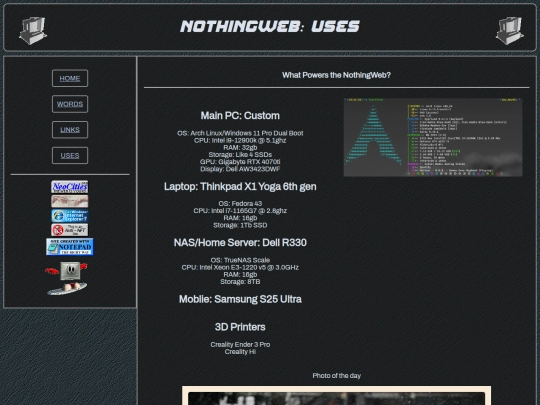
Task: Click the 'Mobile: Samsung S25 Ultra' heading
Action: pos(240,299)
